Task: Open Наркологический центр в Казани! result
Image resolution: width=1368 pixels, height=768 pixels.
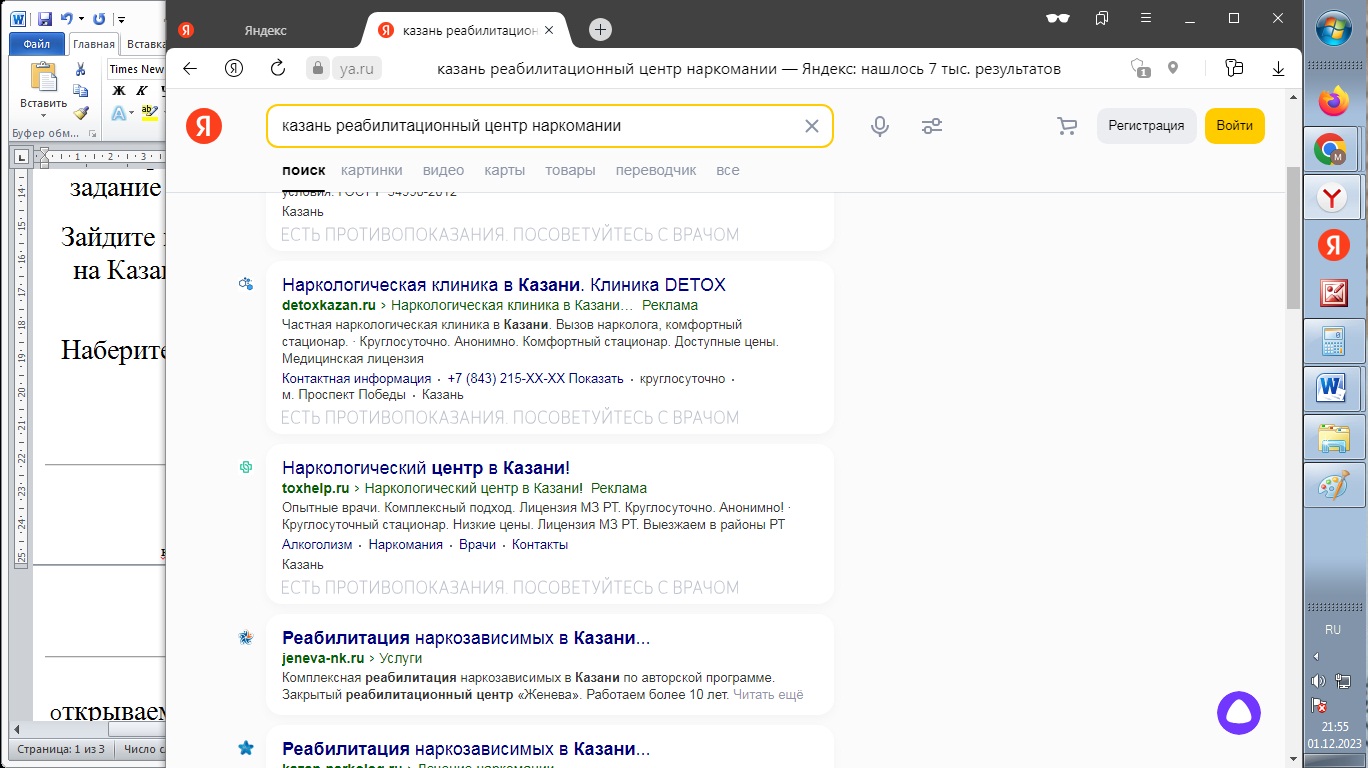Action: click(x=426, y=468)
